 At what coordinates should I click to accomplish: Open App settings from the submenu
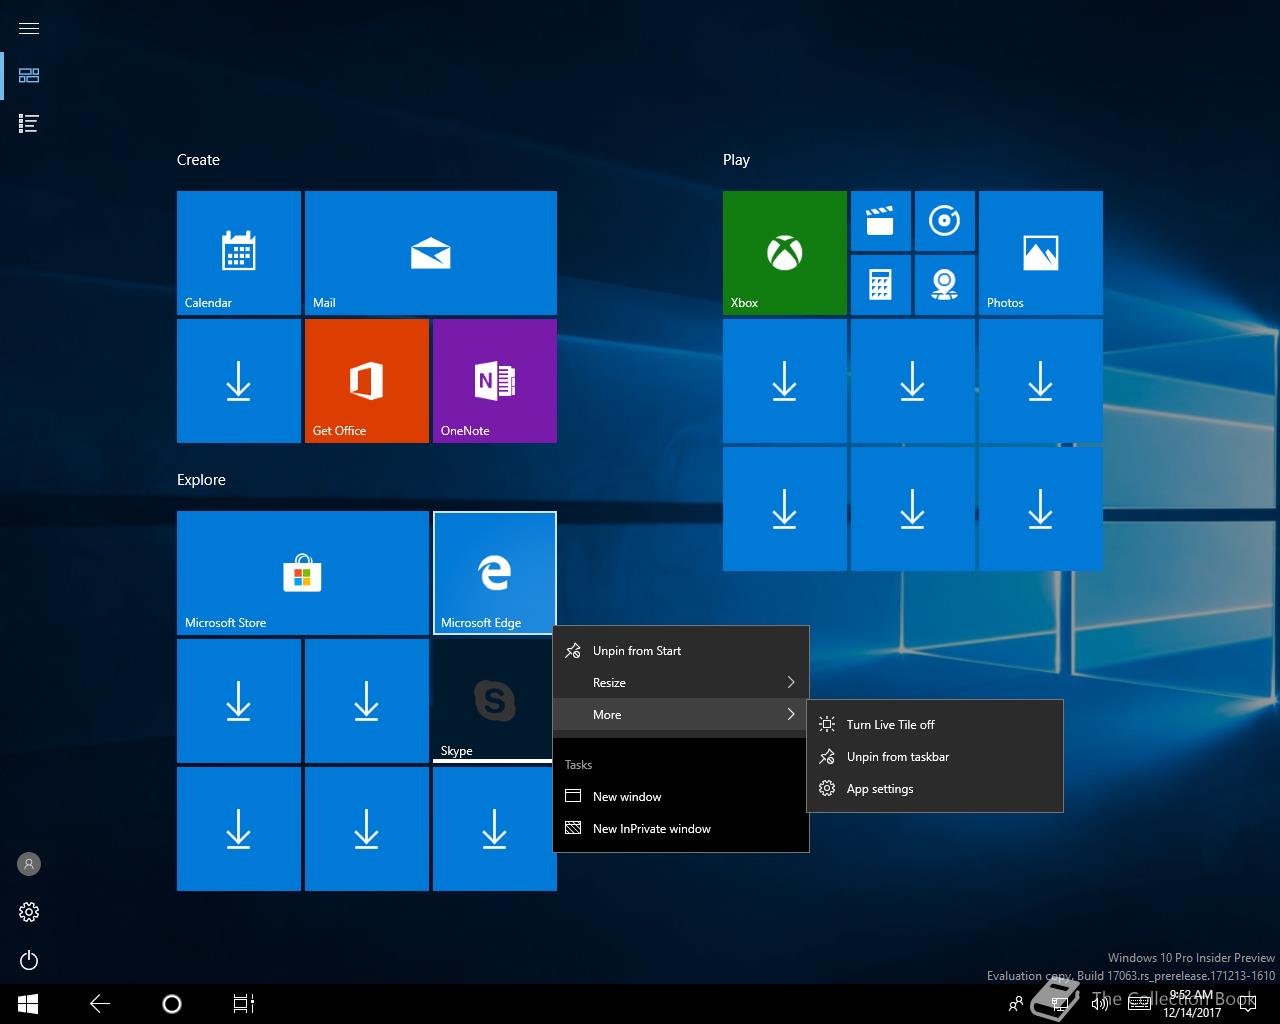pyautogui.click(x=934, y=789)
